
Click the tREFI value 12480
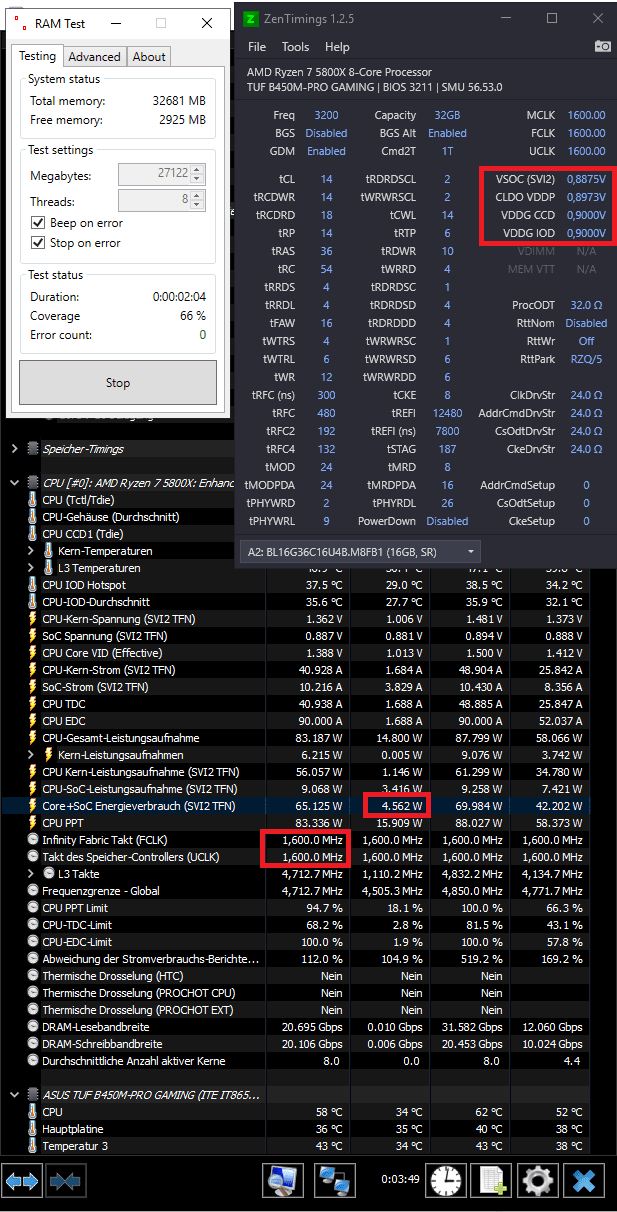tap(447, 413)
